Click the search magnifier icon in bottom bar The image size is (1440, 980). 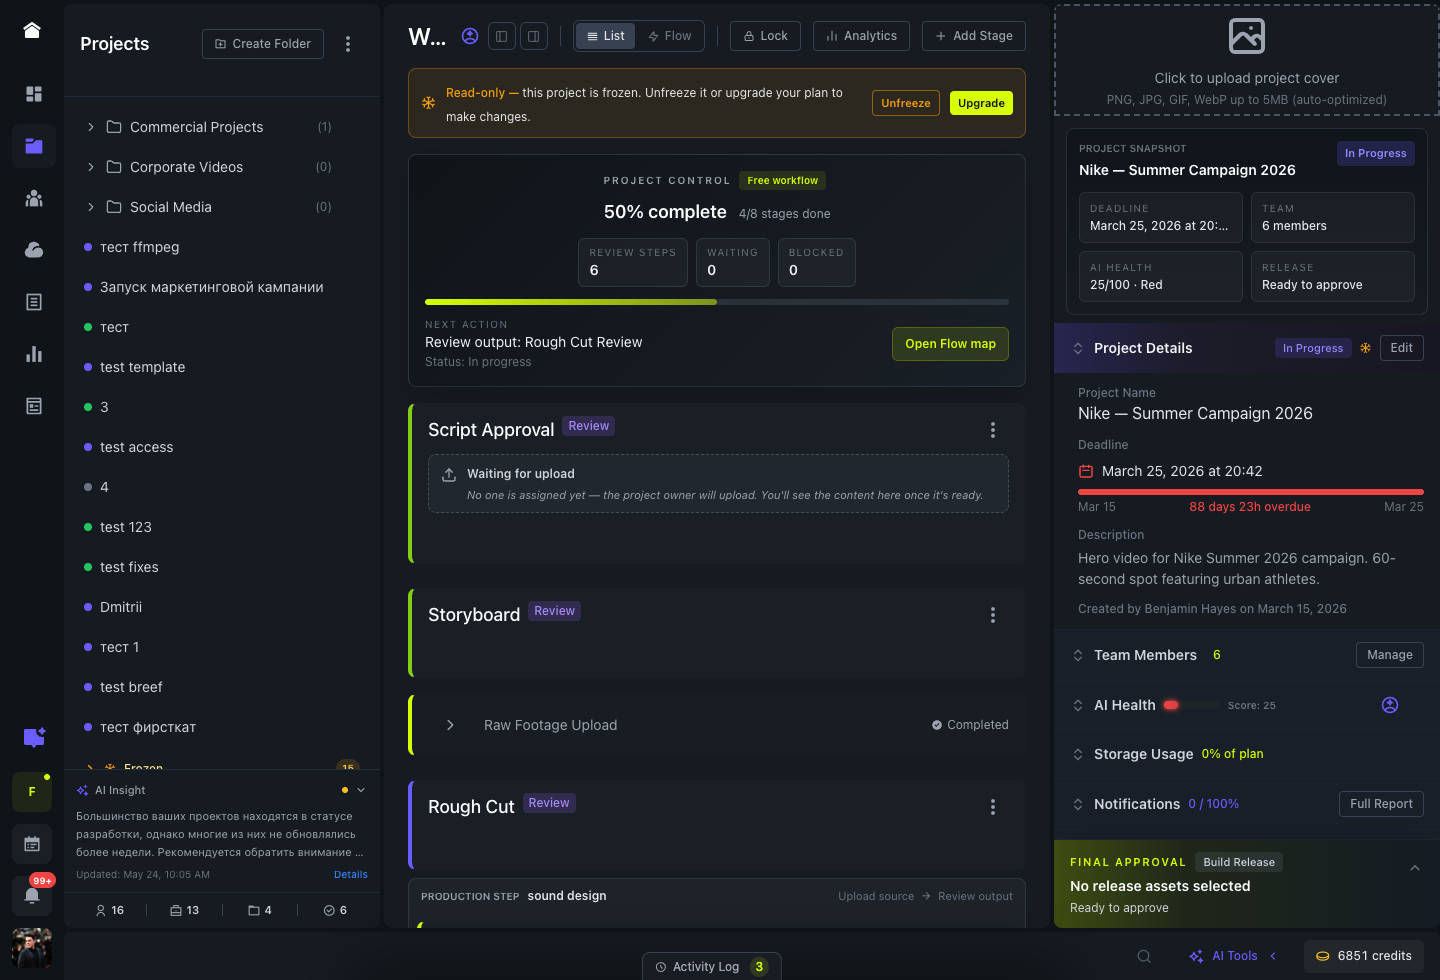pos(1144,956)
